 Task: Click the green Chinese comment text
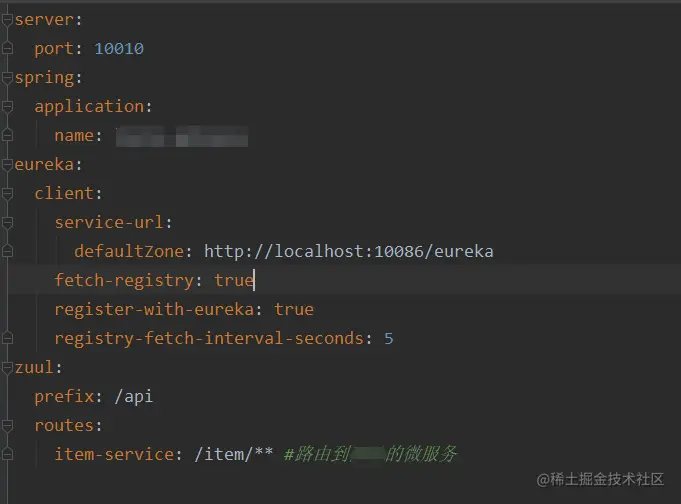(x=370, y=454)
